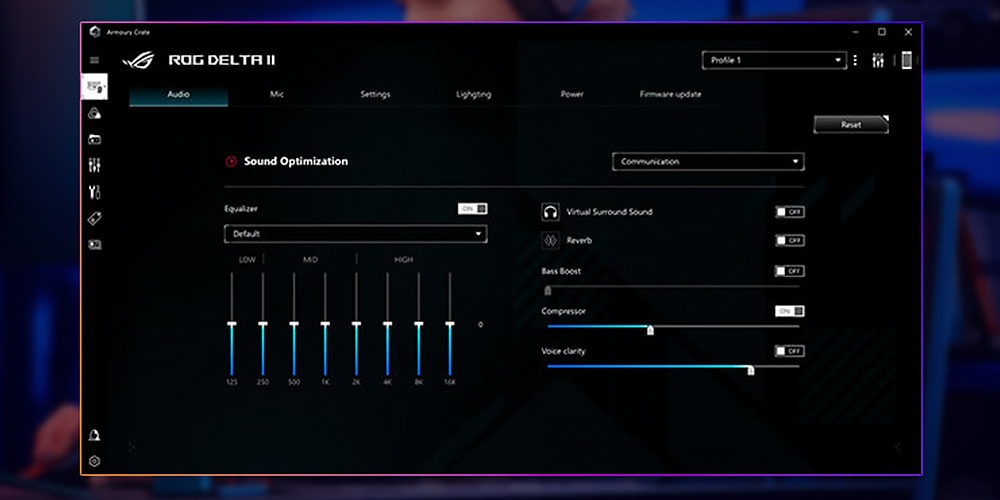
Task: Click the 8K equalizer band handle
Action: [x=418, y=325]
